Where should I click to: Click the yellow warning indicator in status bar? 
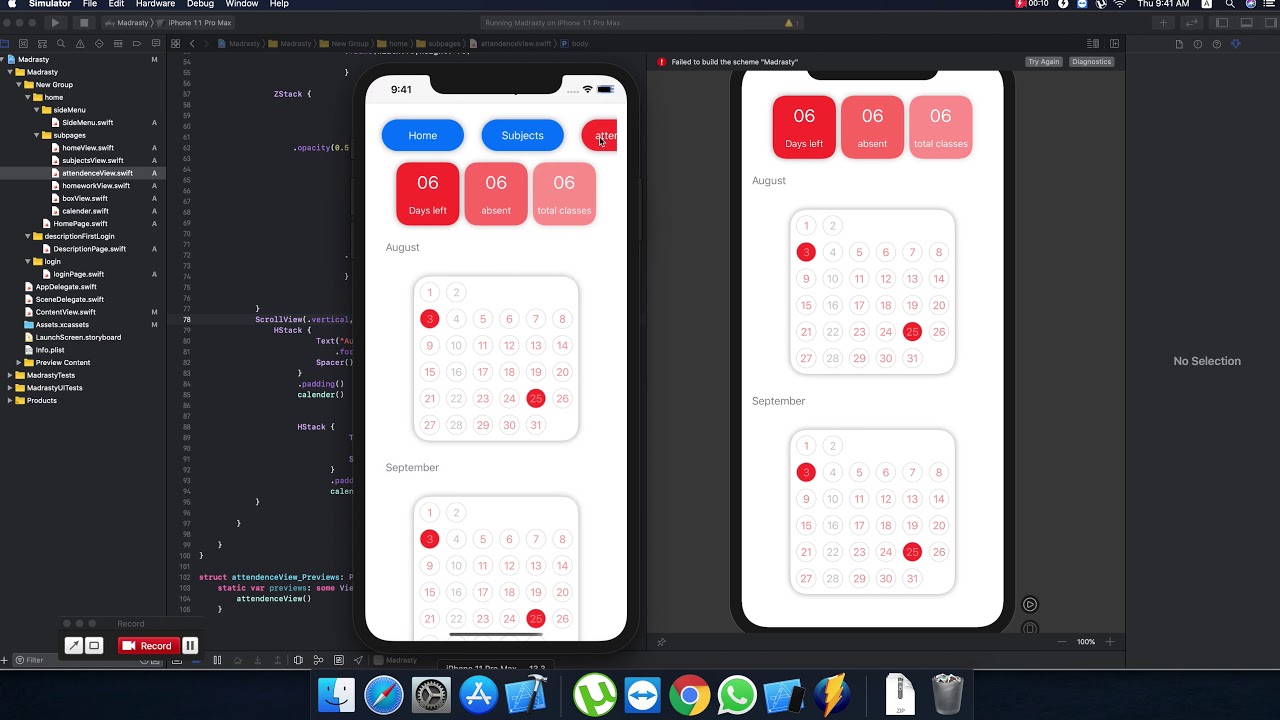(x=789, y=22)
